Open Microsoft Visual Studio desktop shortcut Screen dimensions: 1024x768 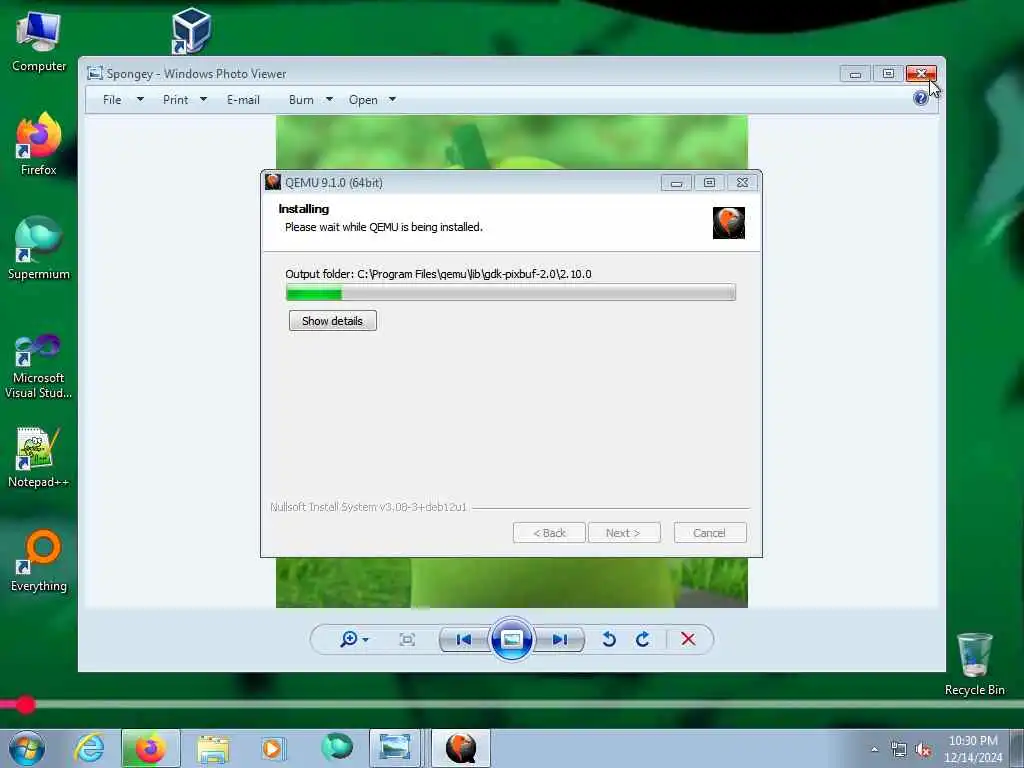39,366
